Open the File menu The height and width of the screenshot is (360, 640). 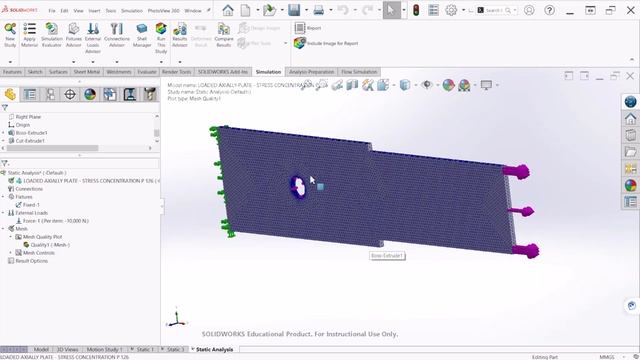[x=52, y=11]
